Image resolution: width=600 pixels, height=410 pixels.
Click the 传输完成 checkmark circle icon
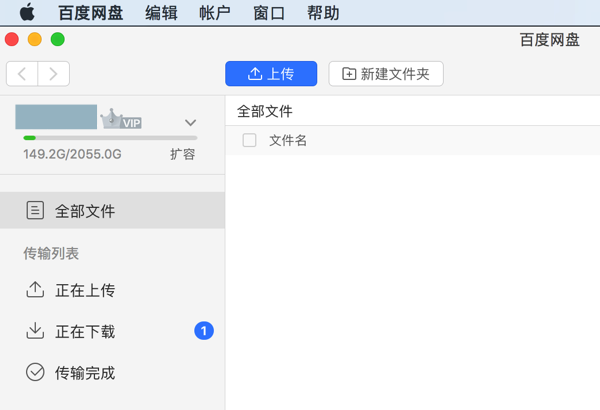pos(35,373)
